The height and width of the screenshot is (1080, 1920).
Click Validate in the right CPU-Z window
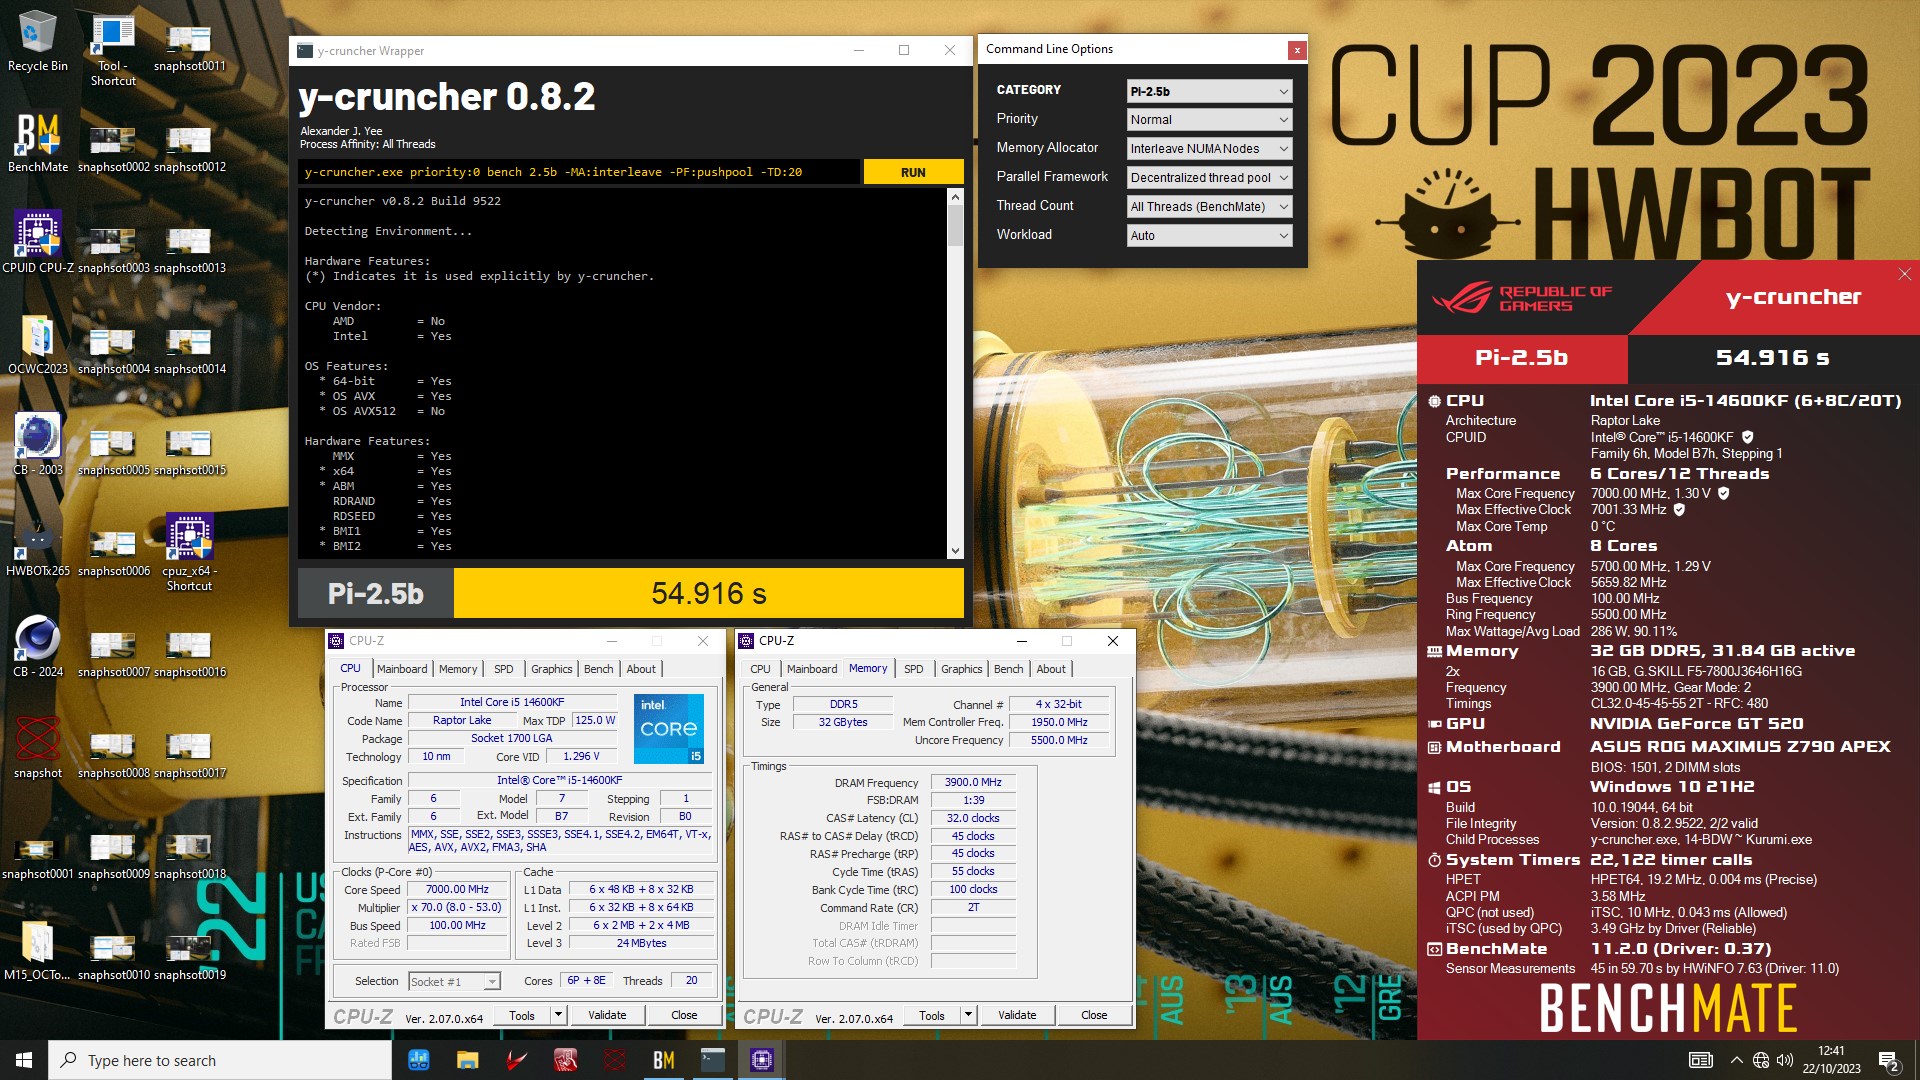point(1017,1015)
